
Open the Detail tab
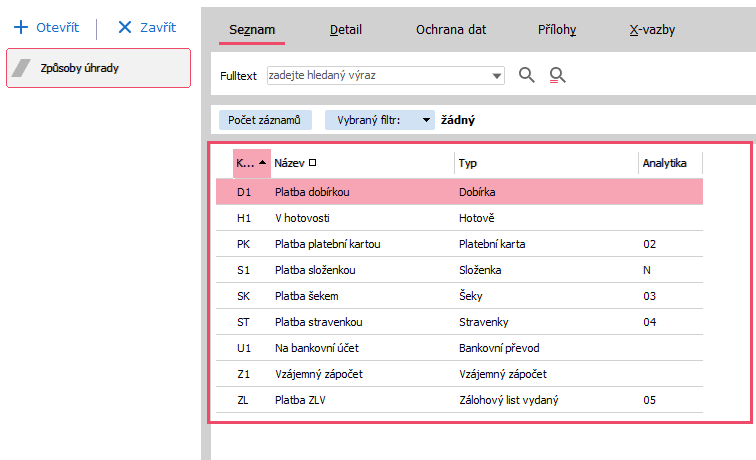(x=346, y=30)
